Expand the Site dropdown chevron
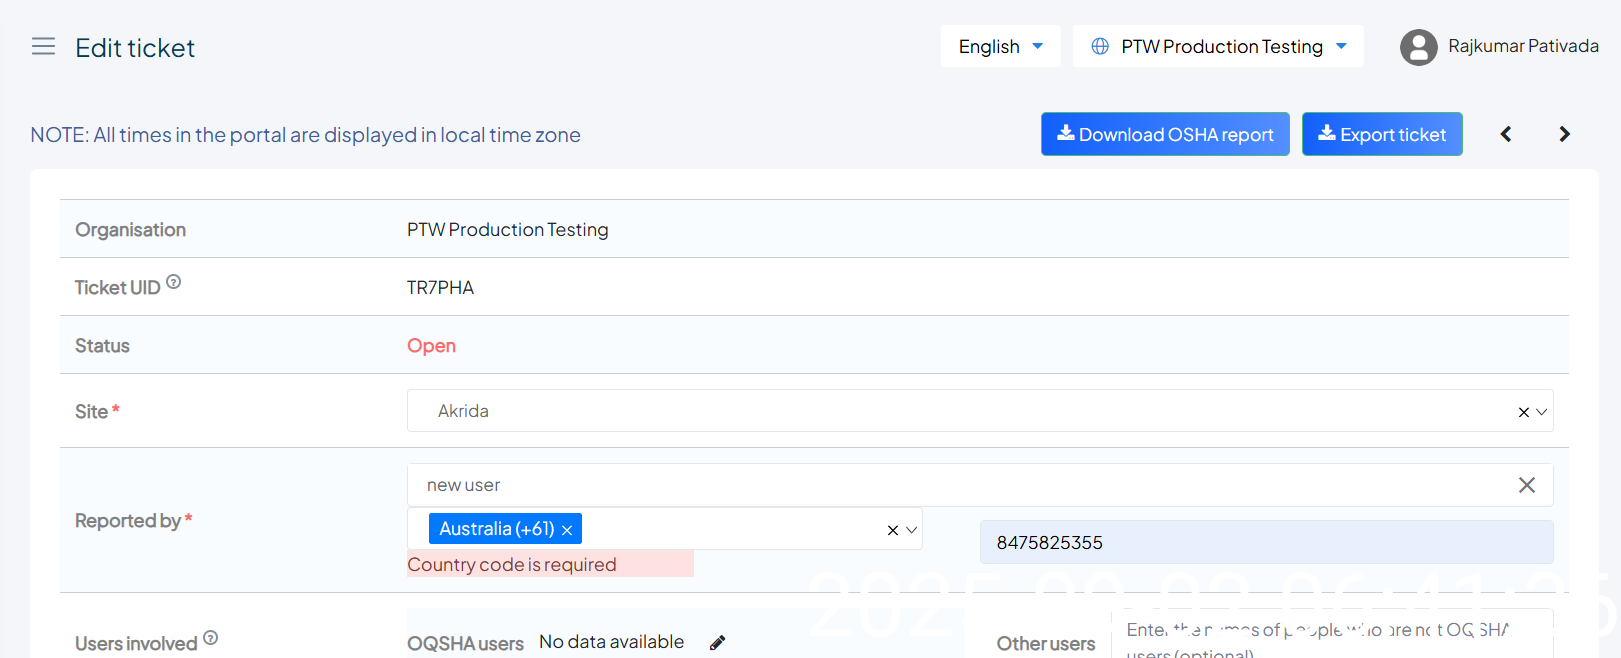The width and height of the screenshot is (1621, 658). point(1542,412)
